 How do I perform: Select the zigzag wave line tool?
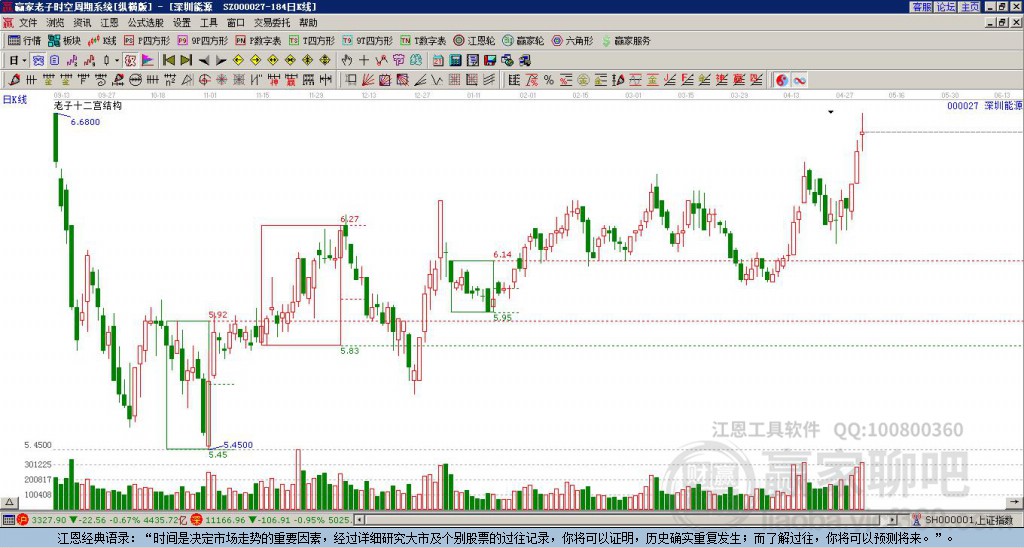click(x=437, y=80)
